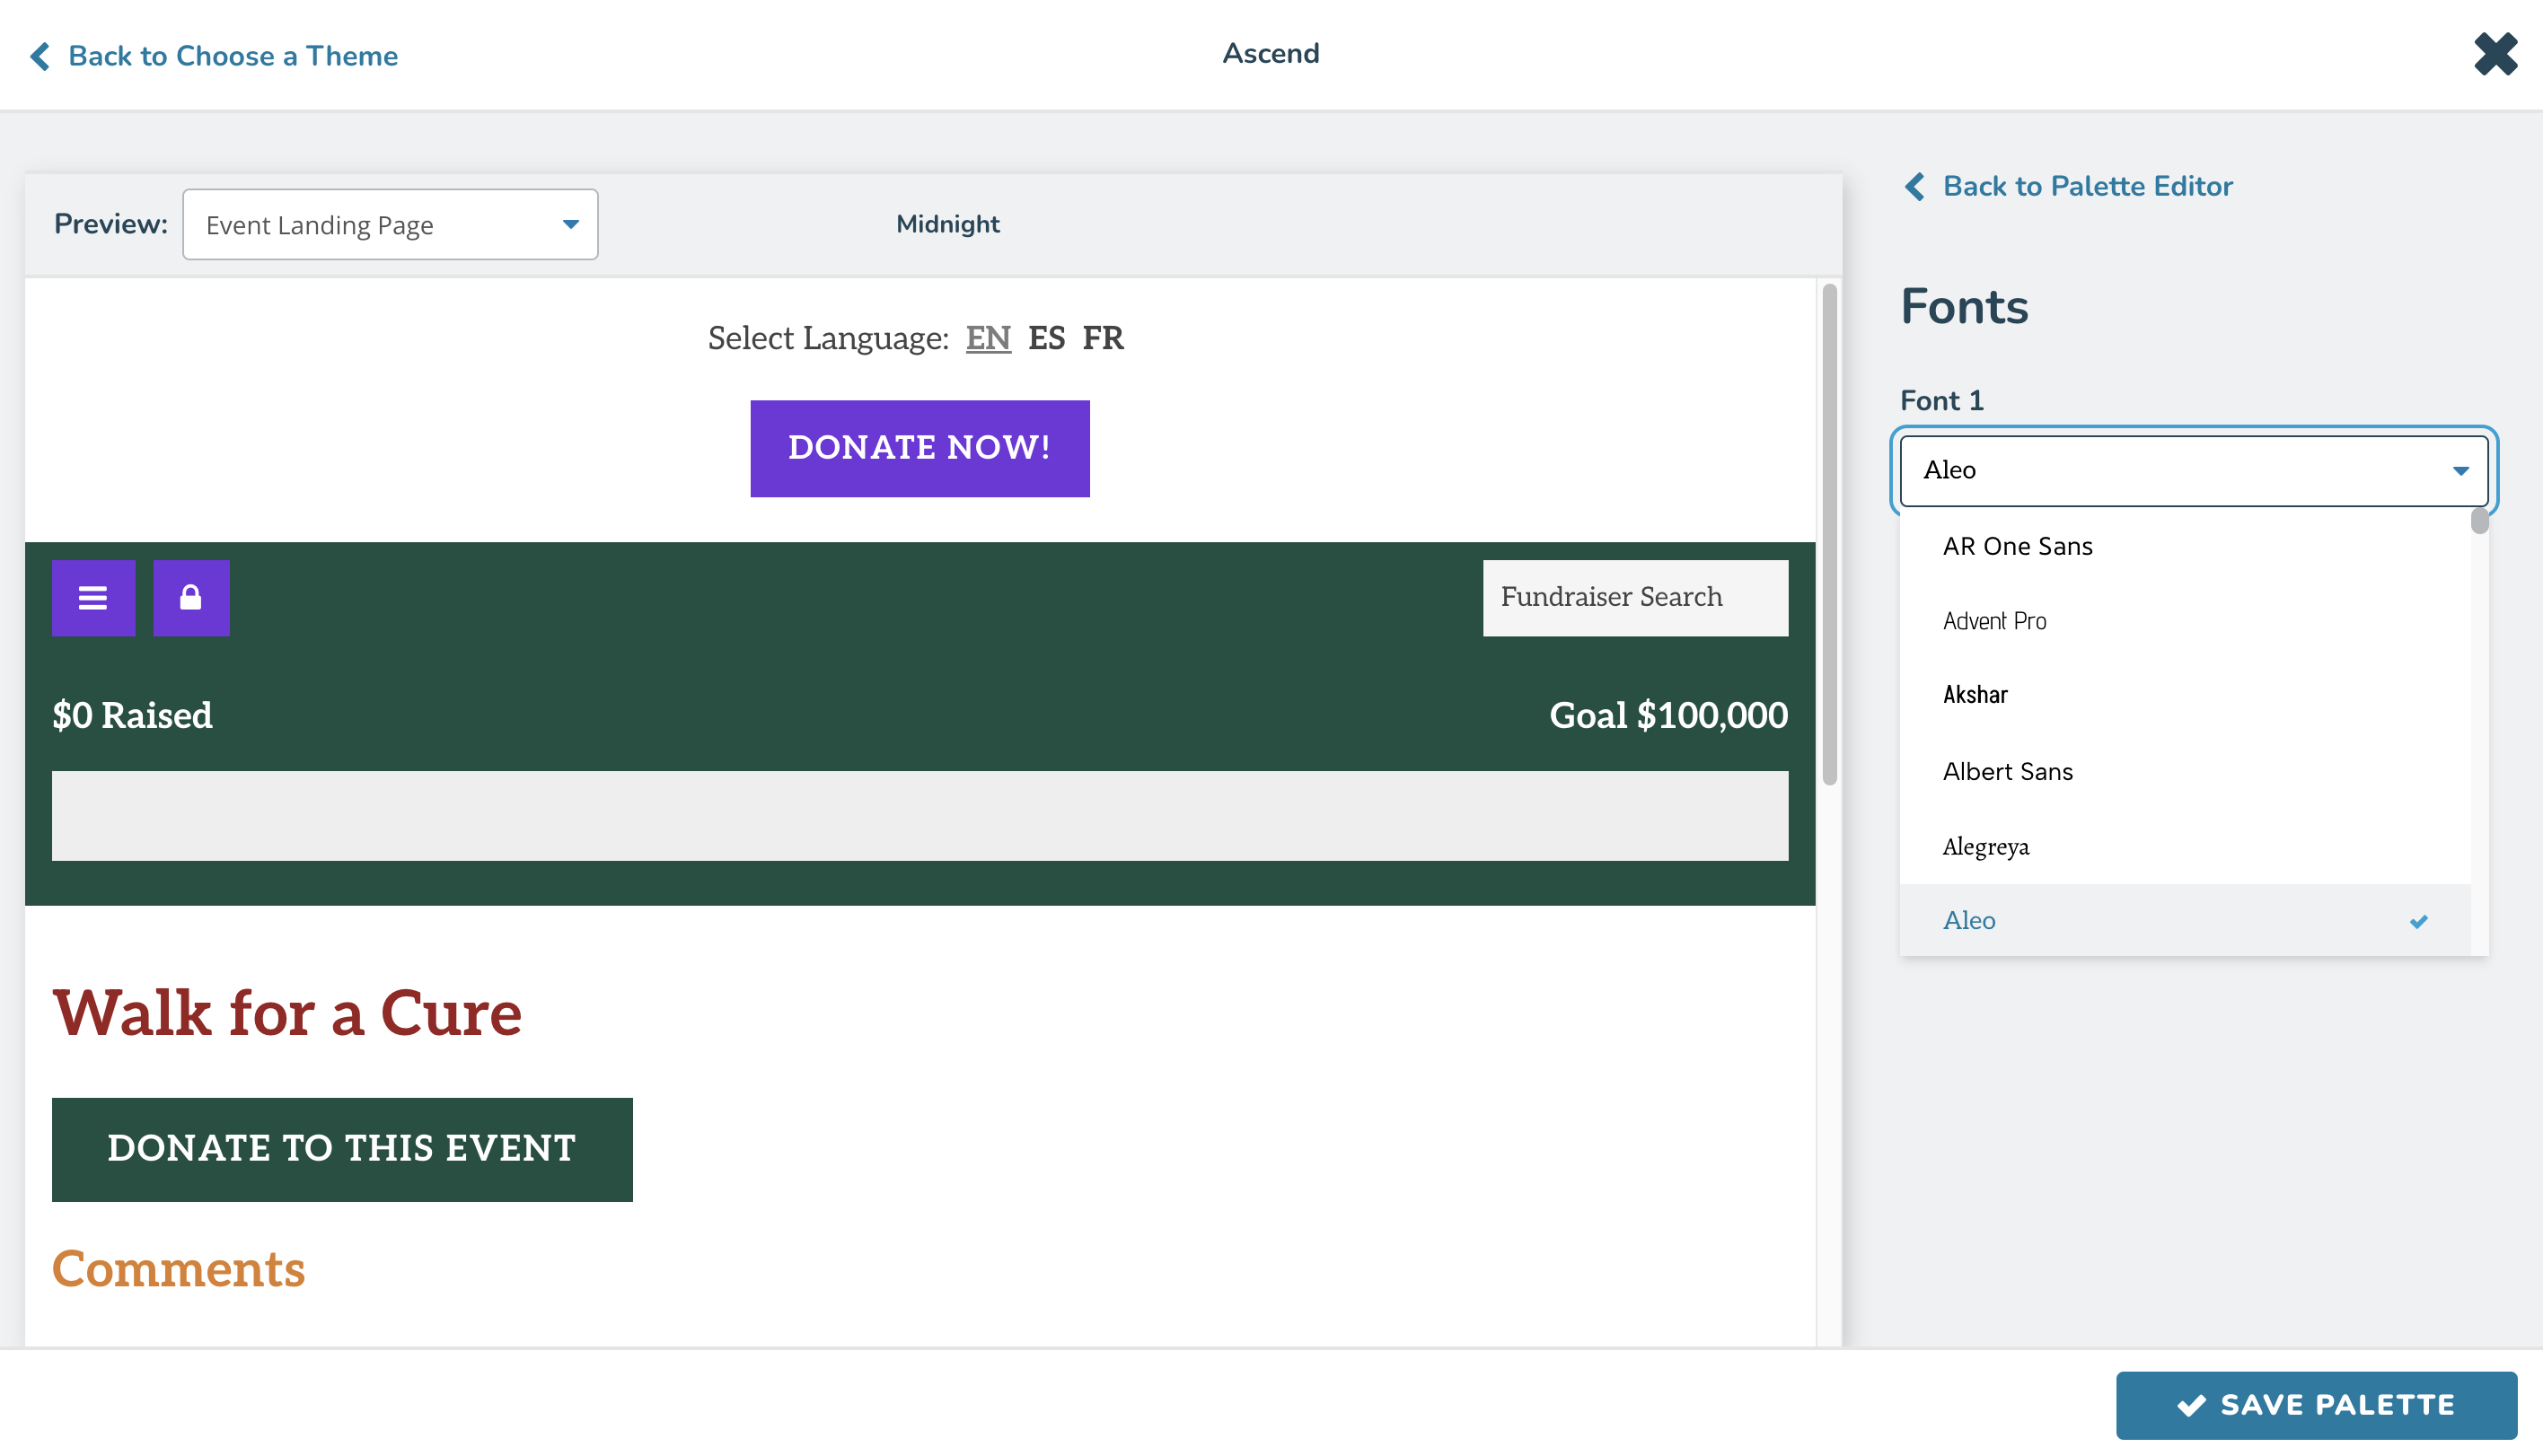Switch language to EN
The width and height of the screenshot is (2543, 1456).
pos(988,338)
